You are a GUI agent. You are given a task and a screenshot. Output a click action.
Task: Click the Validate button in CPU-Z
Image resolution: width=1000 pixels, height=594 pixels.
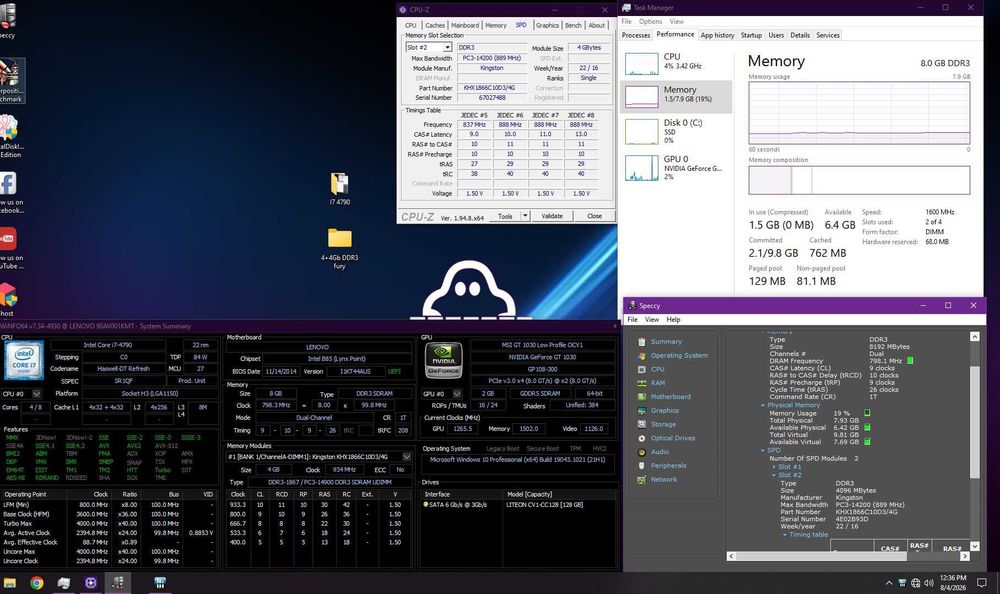[552, 216]
